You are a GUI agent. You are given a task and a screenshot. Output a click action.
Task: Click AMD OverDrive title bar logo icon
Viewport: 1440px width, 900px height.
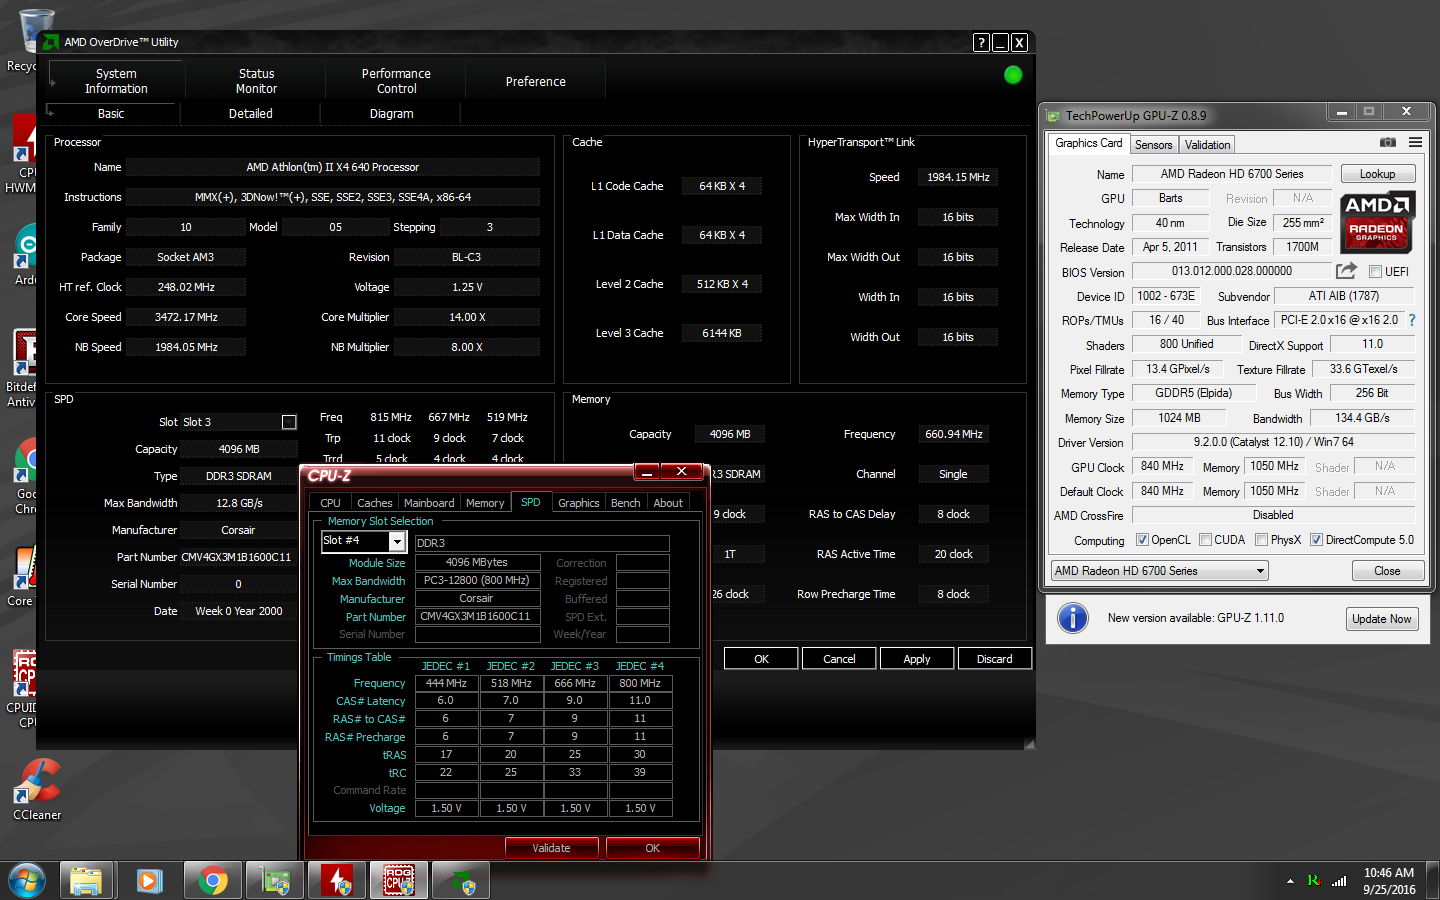[51, 42]
